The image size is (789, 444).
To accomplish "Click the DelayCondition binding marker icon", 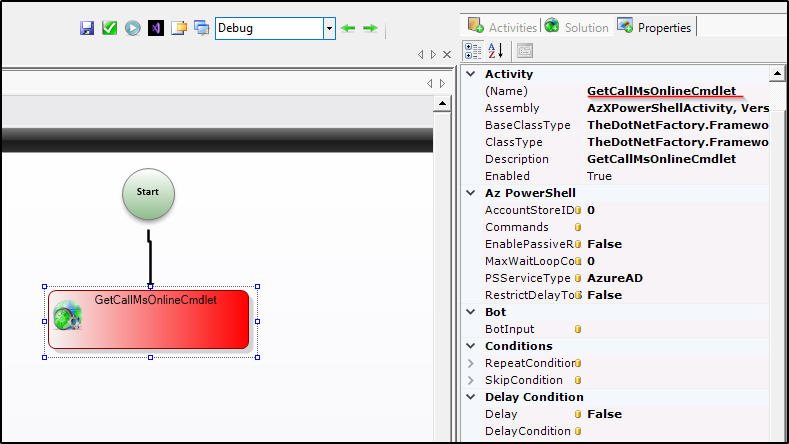I will click(578, 431).
